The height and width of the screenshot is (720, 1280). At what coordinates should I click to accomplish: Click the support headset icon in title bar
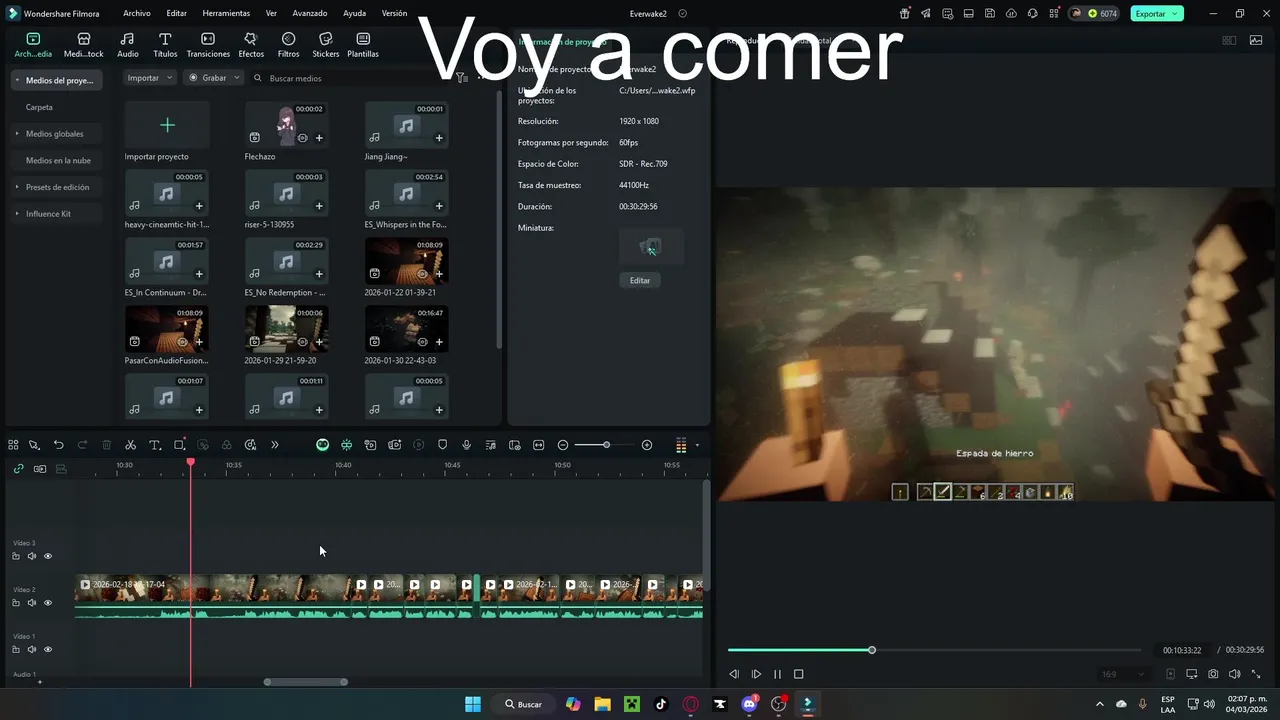pos(1032,14)
